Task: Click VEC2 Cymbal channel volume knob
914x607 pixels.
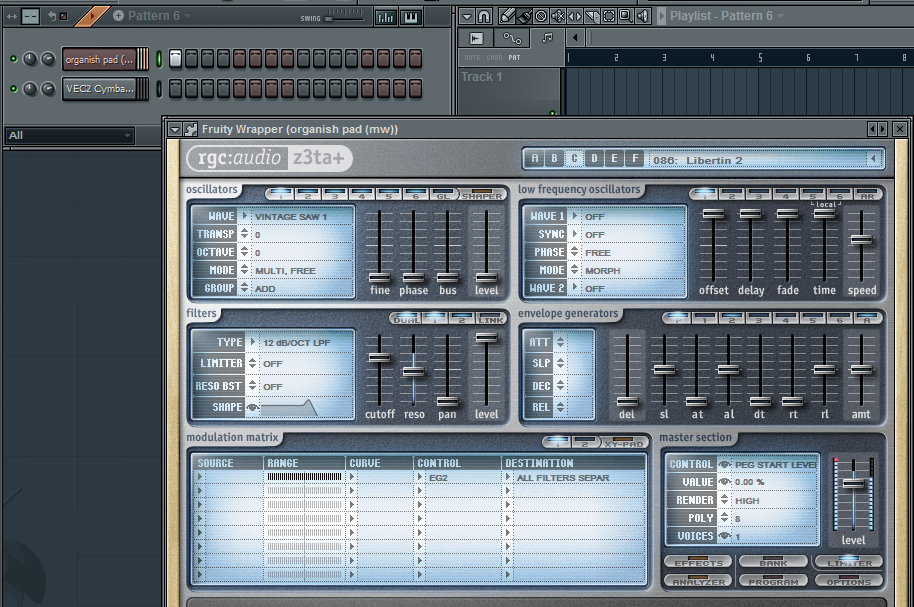Action: coord(48,89)
